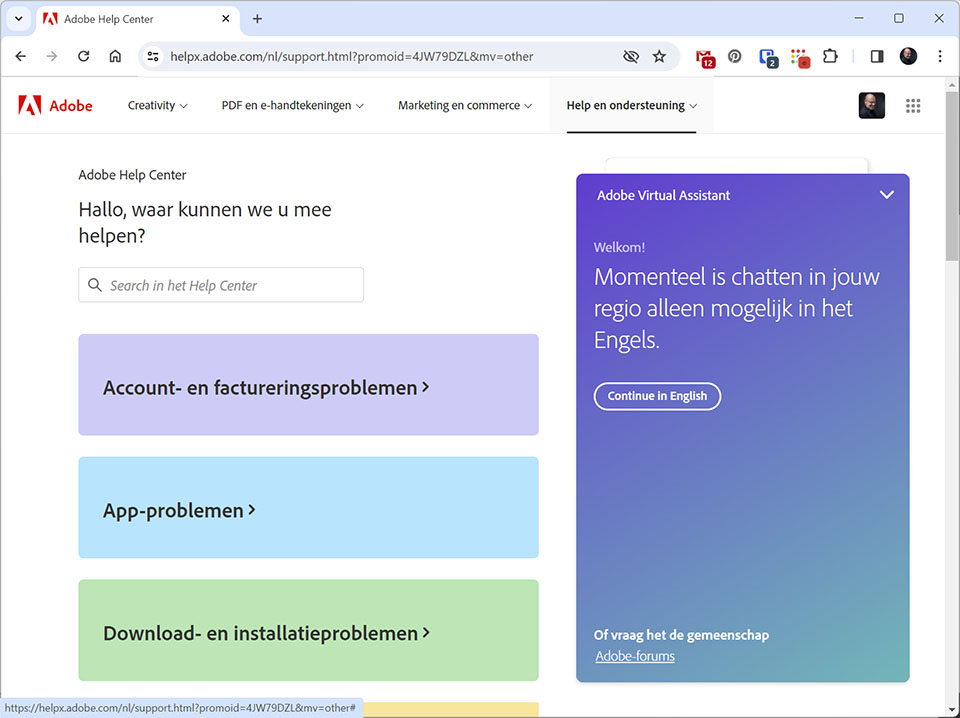The height and width of the screenshot is (718, 960).
Task: Collapse the Adobe Virtual Assistant panel chevron
Action: 887,195
